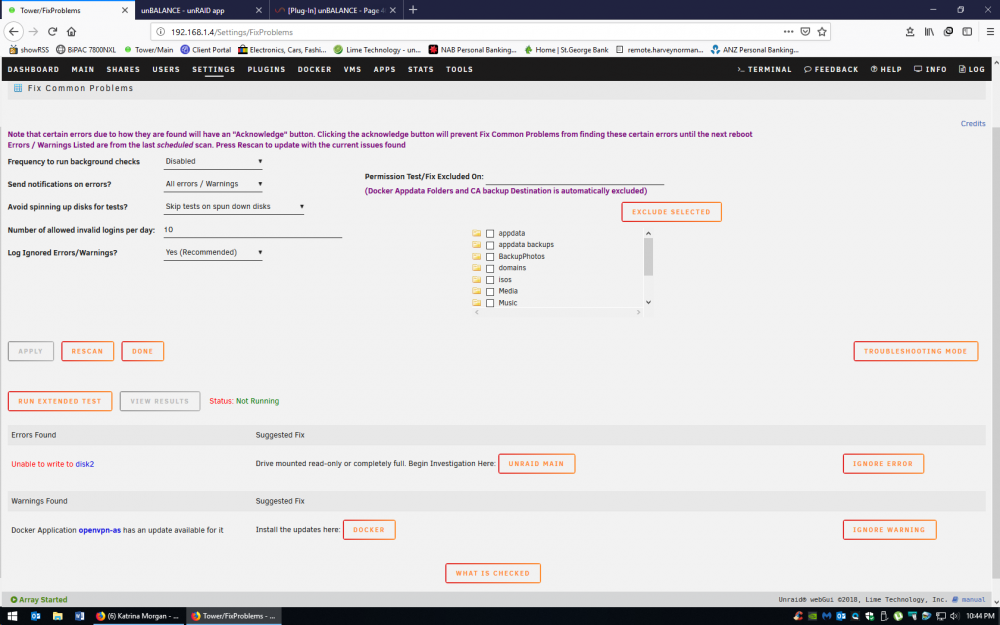Open Outlook from the taskbar
The width and height of the screenshot is (1000, 625).
[36, 616]
